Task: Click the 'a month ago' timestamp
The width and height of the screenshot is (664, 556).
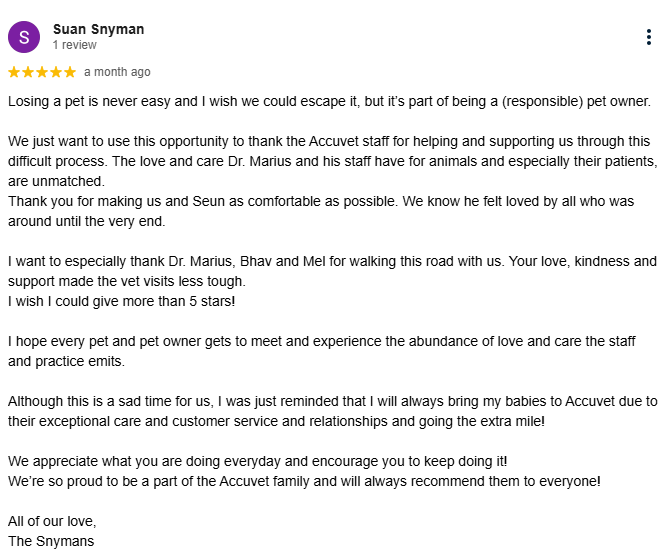Action: [117, 72]
